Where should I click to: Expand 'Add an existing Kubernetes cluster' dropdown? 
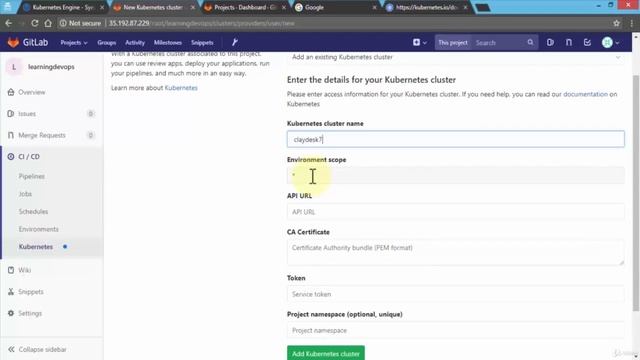(456, 57)
